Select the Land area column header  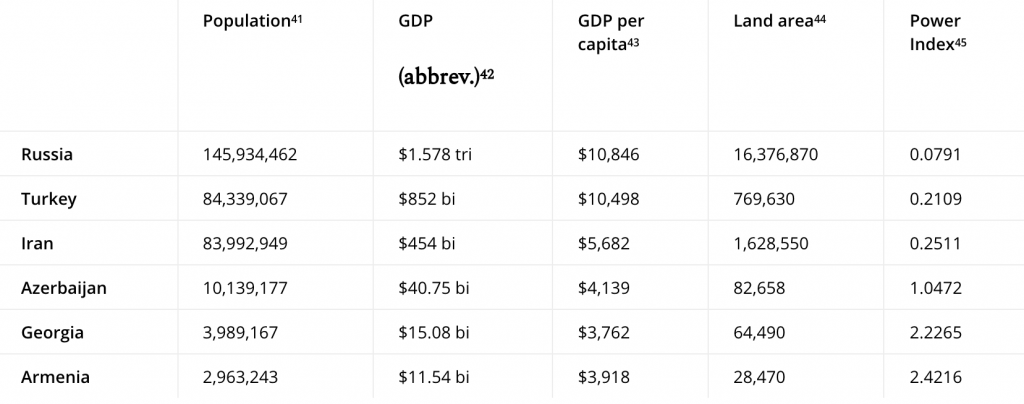point(773,21)
